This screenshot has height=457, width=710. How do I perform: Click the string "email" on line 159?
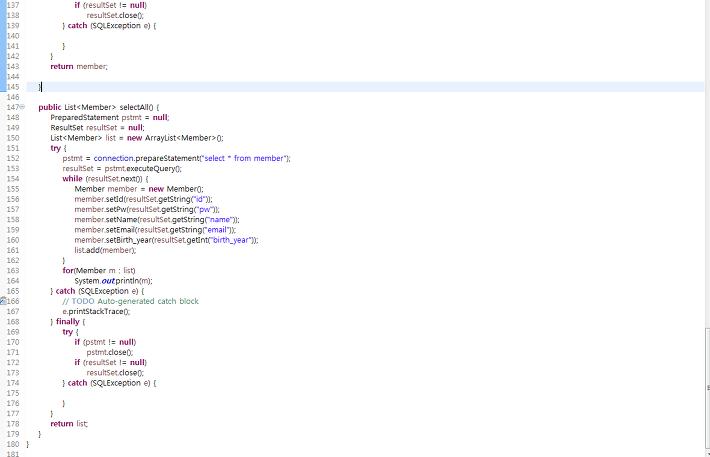click(x=216, y=230)
